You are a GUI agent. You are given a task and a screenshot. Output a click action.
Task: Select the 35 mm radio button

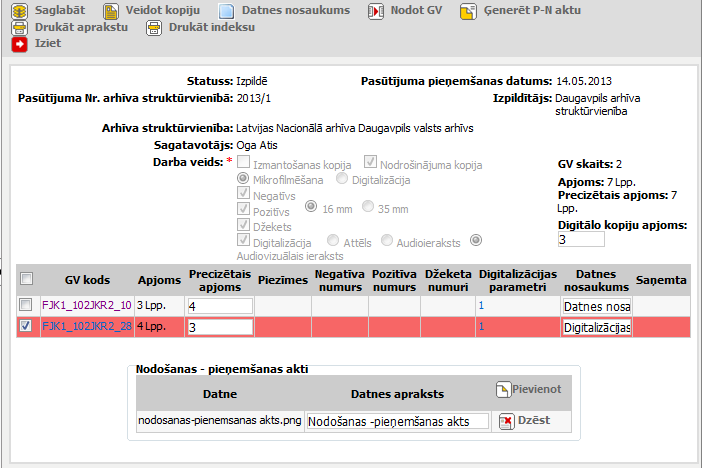(x=369, y=208)
